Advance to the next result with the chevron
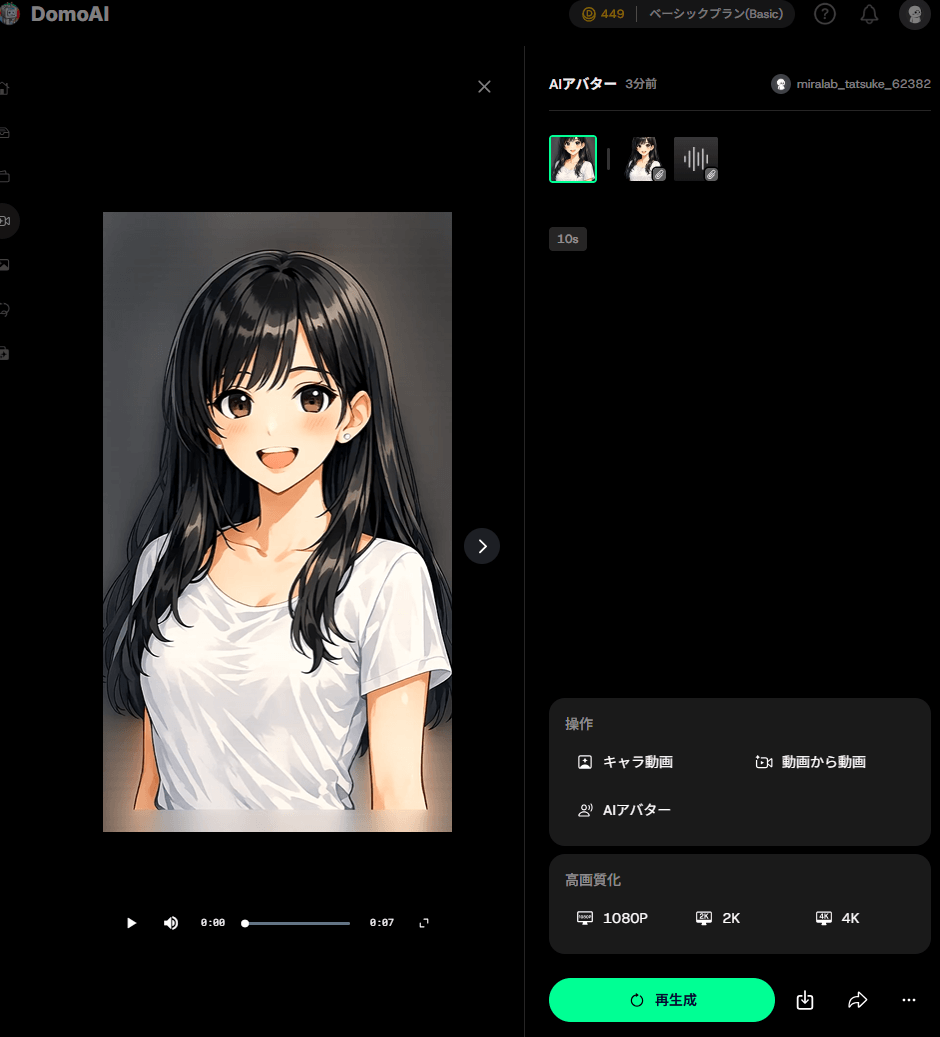 click(482, 546)
